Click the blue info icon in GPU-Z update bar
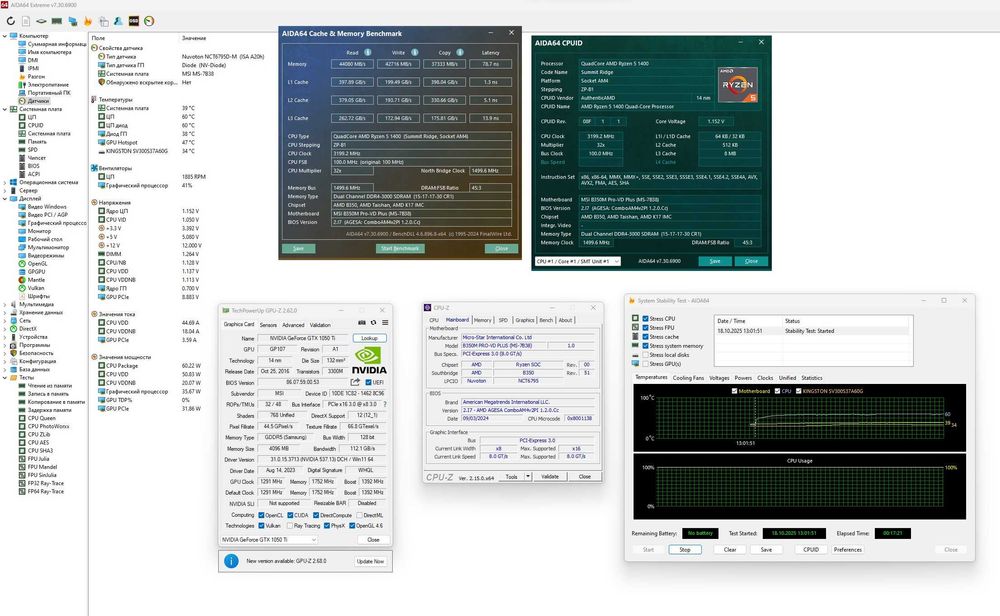This screenshot has width=1000, height=616. pyautogui.click(x=231, y=561)
